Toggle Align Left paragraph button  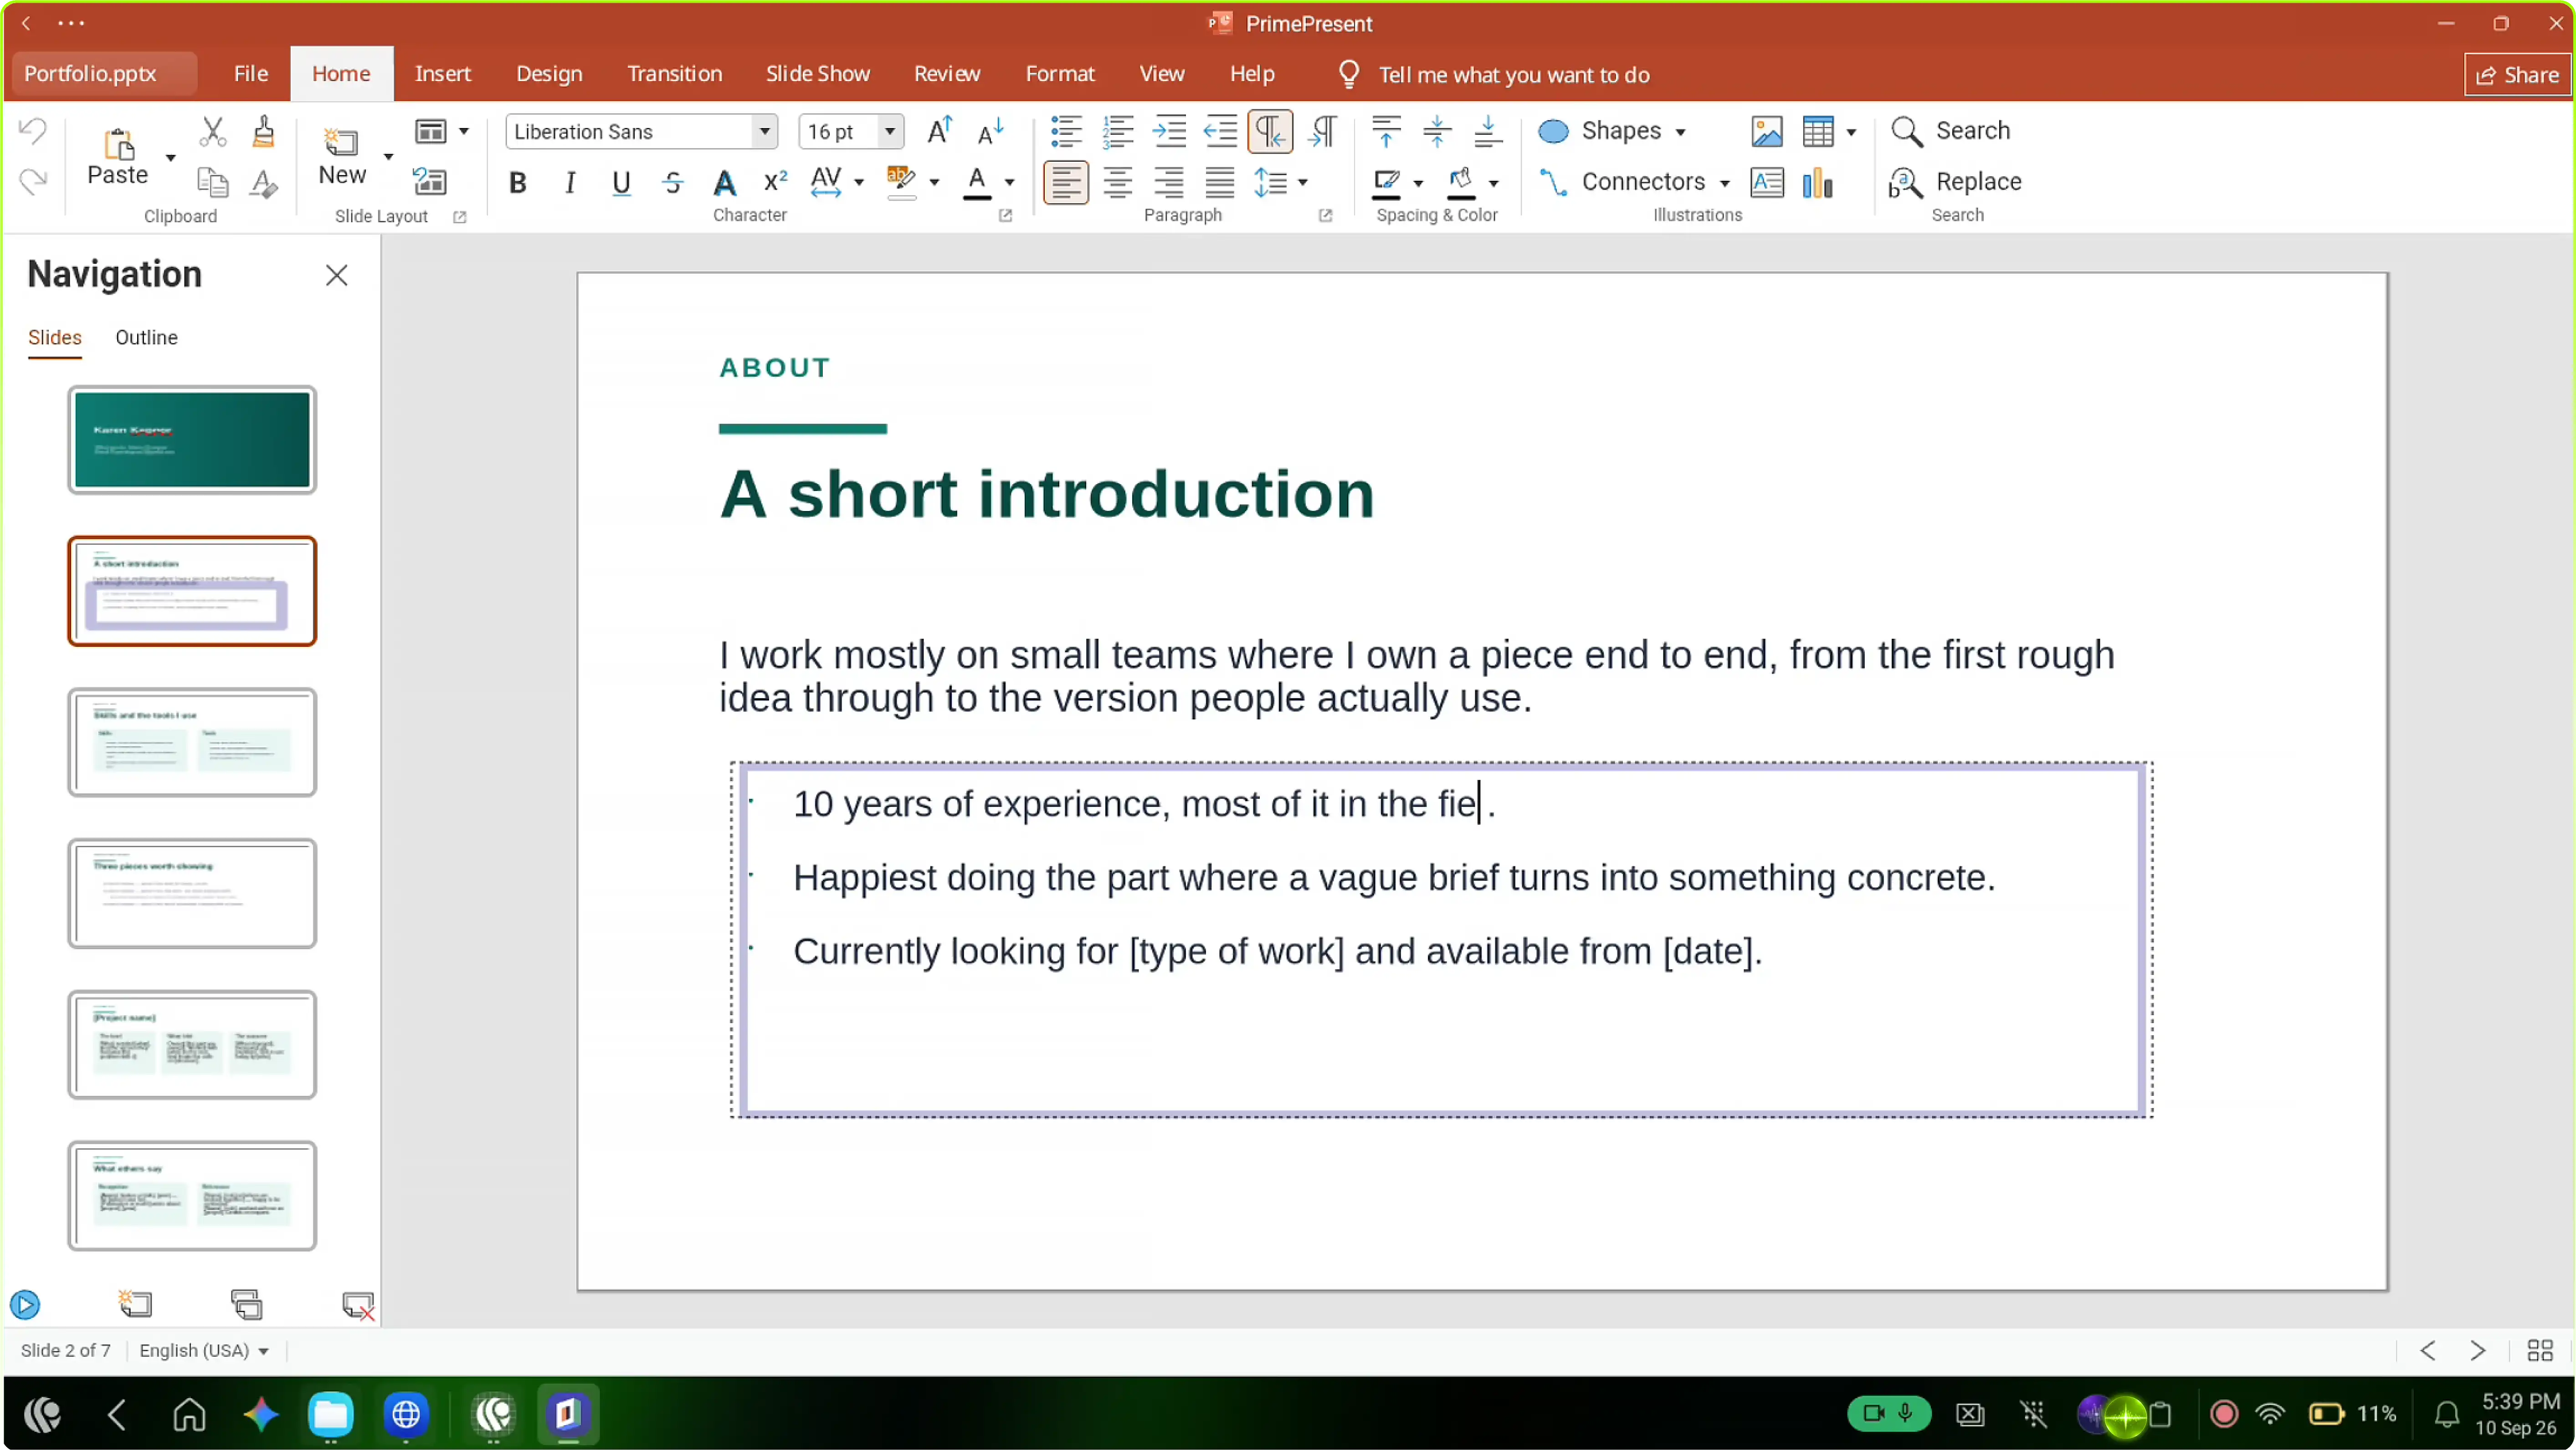1065,183
